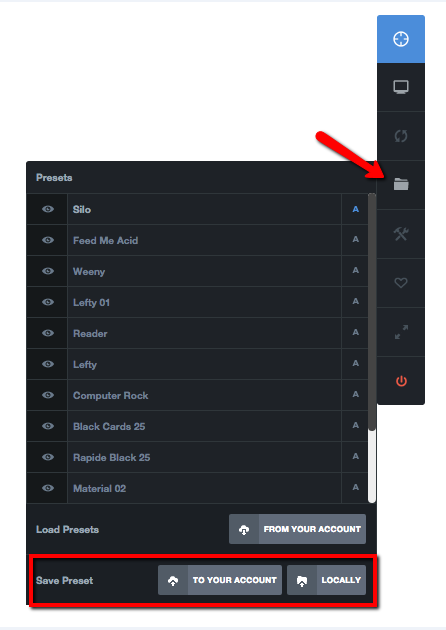Toggle eye preview for Weeny preset
Viewport: 446px width, 630px height.
(48, 271)
